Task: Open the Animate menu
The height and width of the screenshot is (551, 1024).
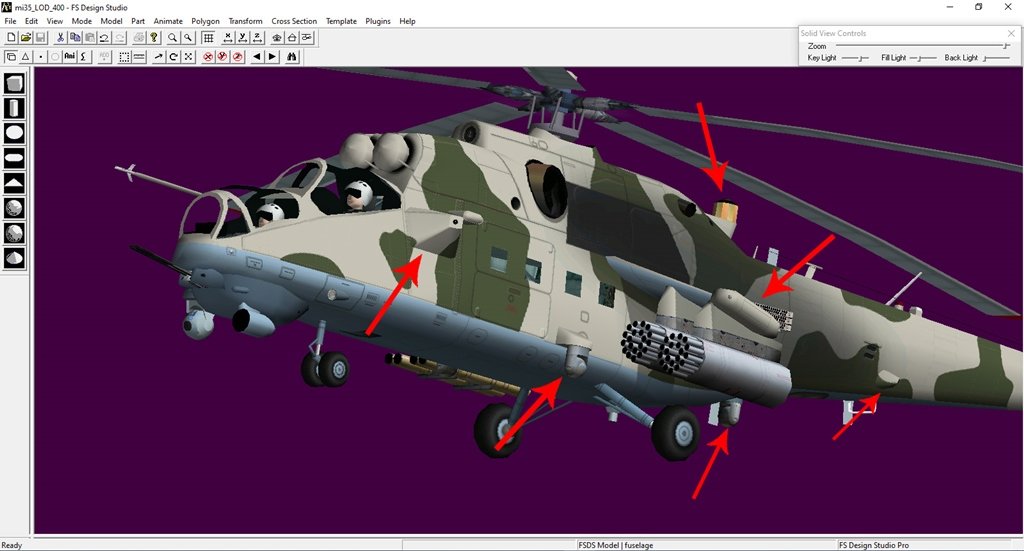Action: [x=168, y=21]
